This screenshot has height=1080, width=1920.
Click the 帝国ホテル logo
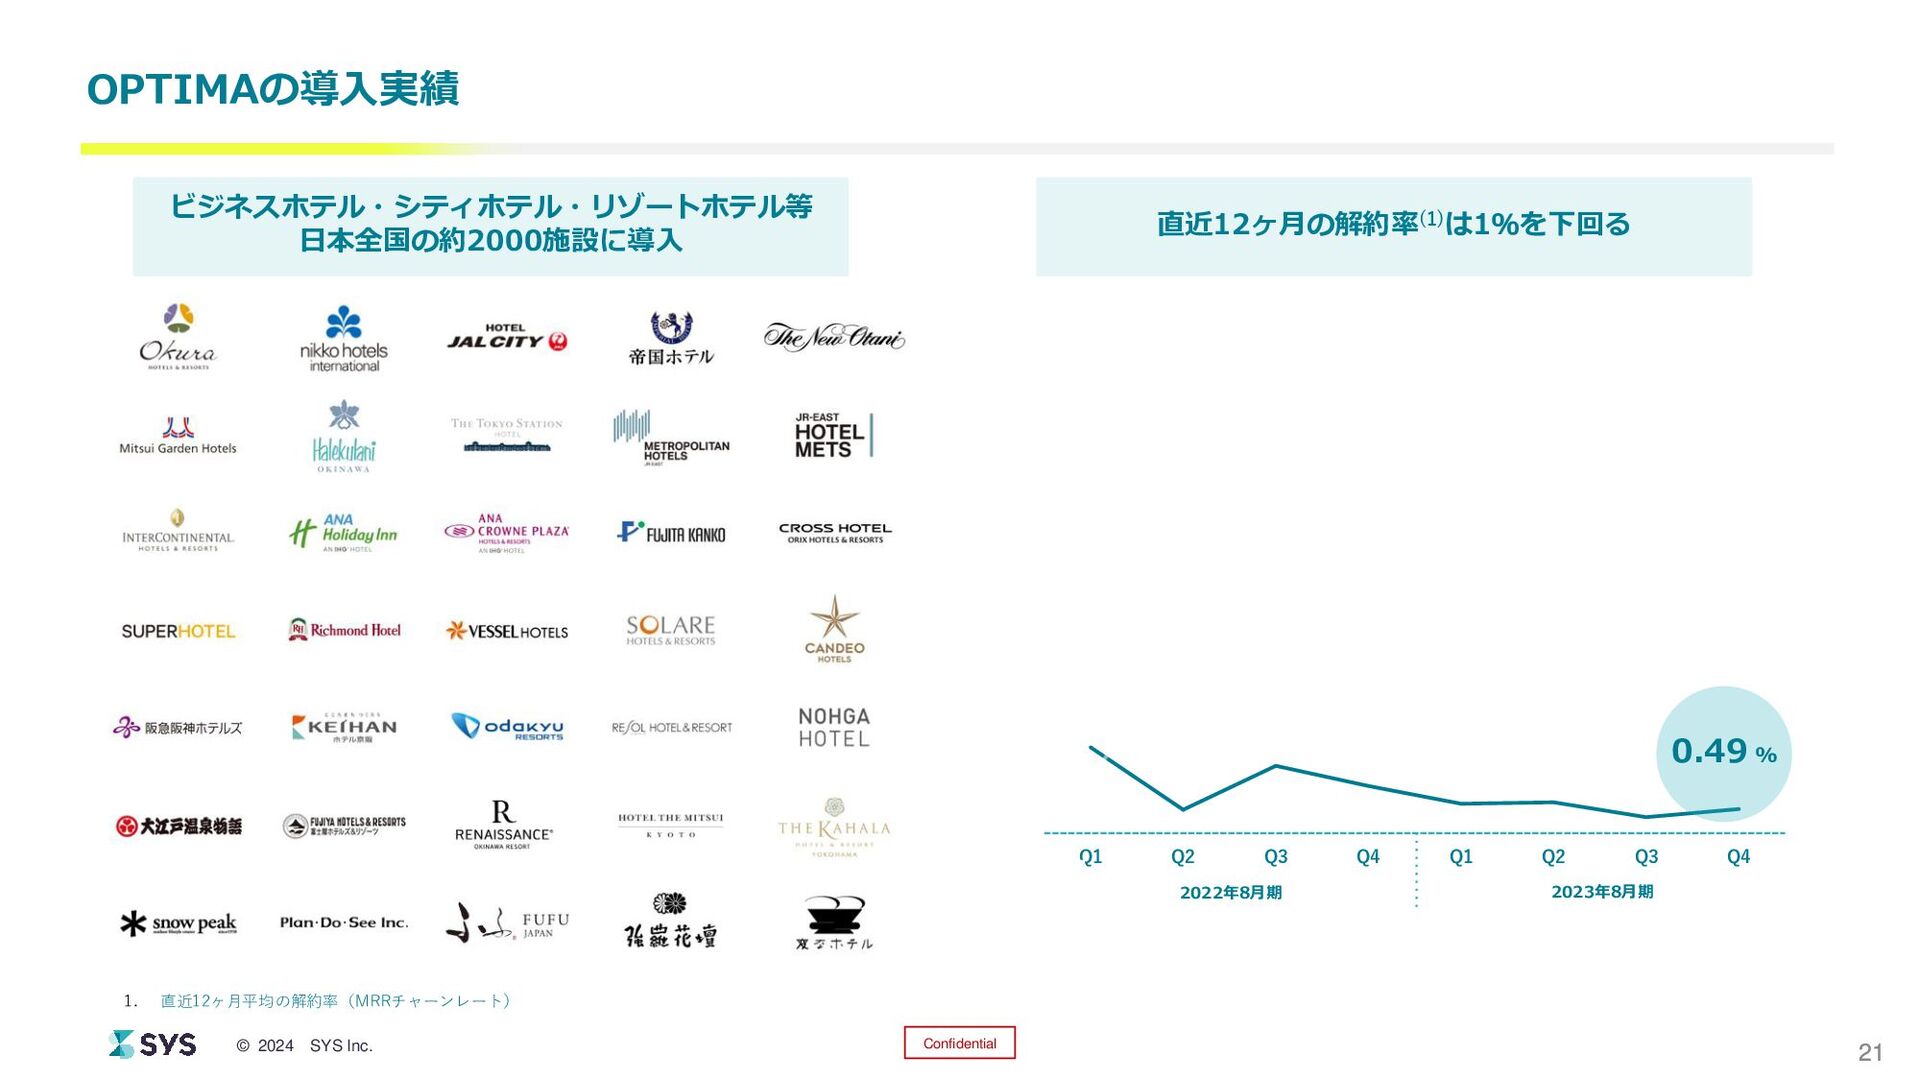pyautogui.click(x=671, y=338)
